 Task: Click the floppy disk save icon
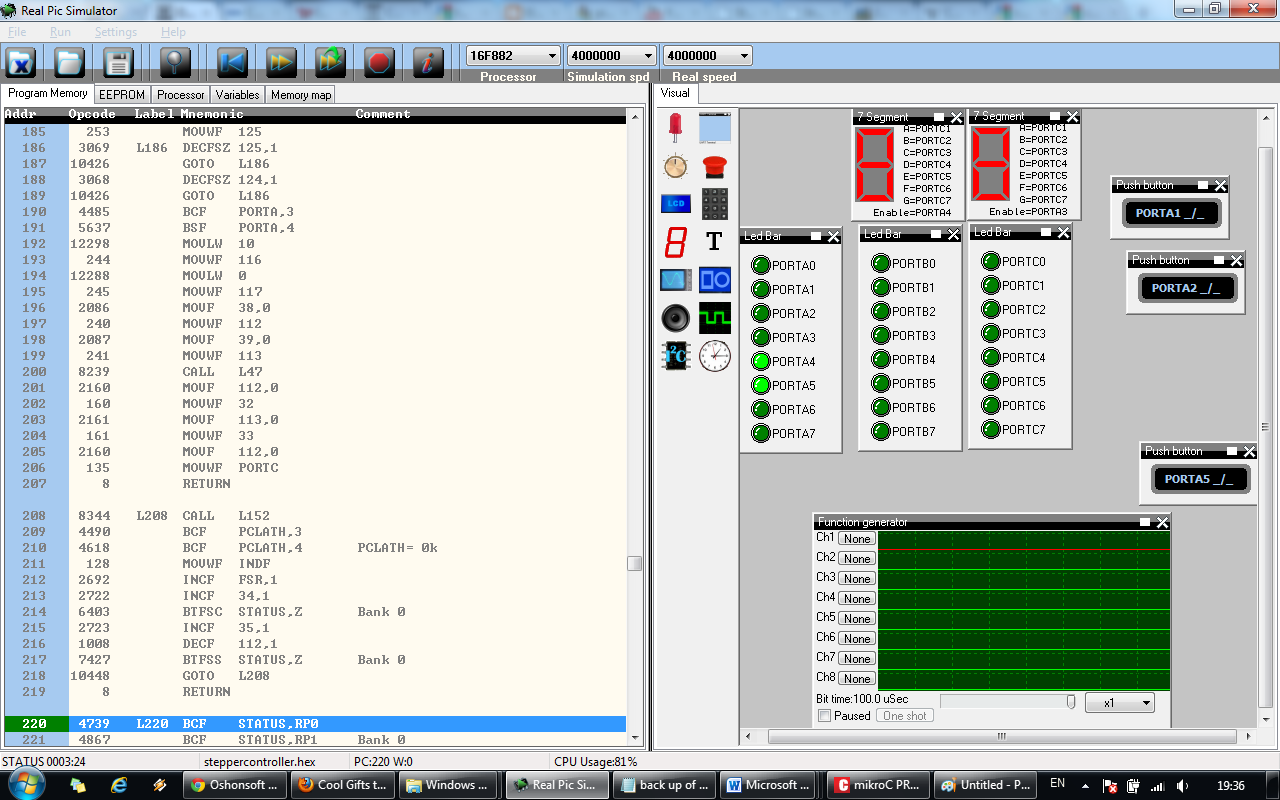[x=118, y=62]
